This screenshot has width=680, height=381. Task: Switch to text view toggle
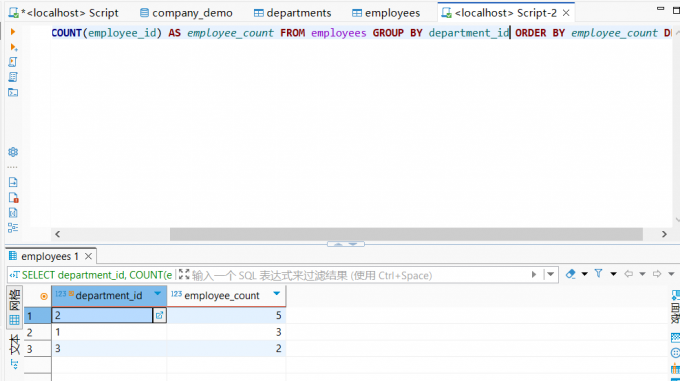click(14, 344)
